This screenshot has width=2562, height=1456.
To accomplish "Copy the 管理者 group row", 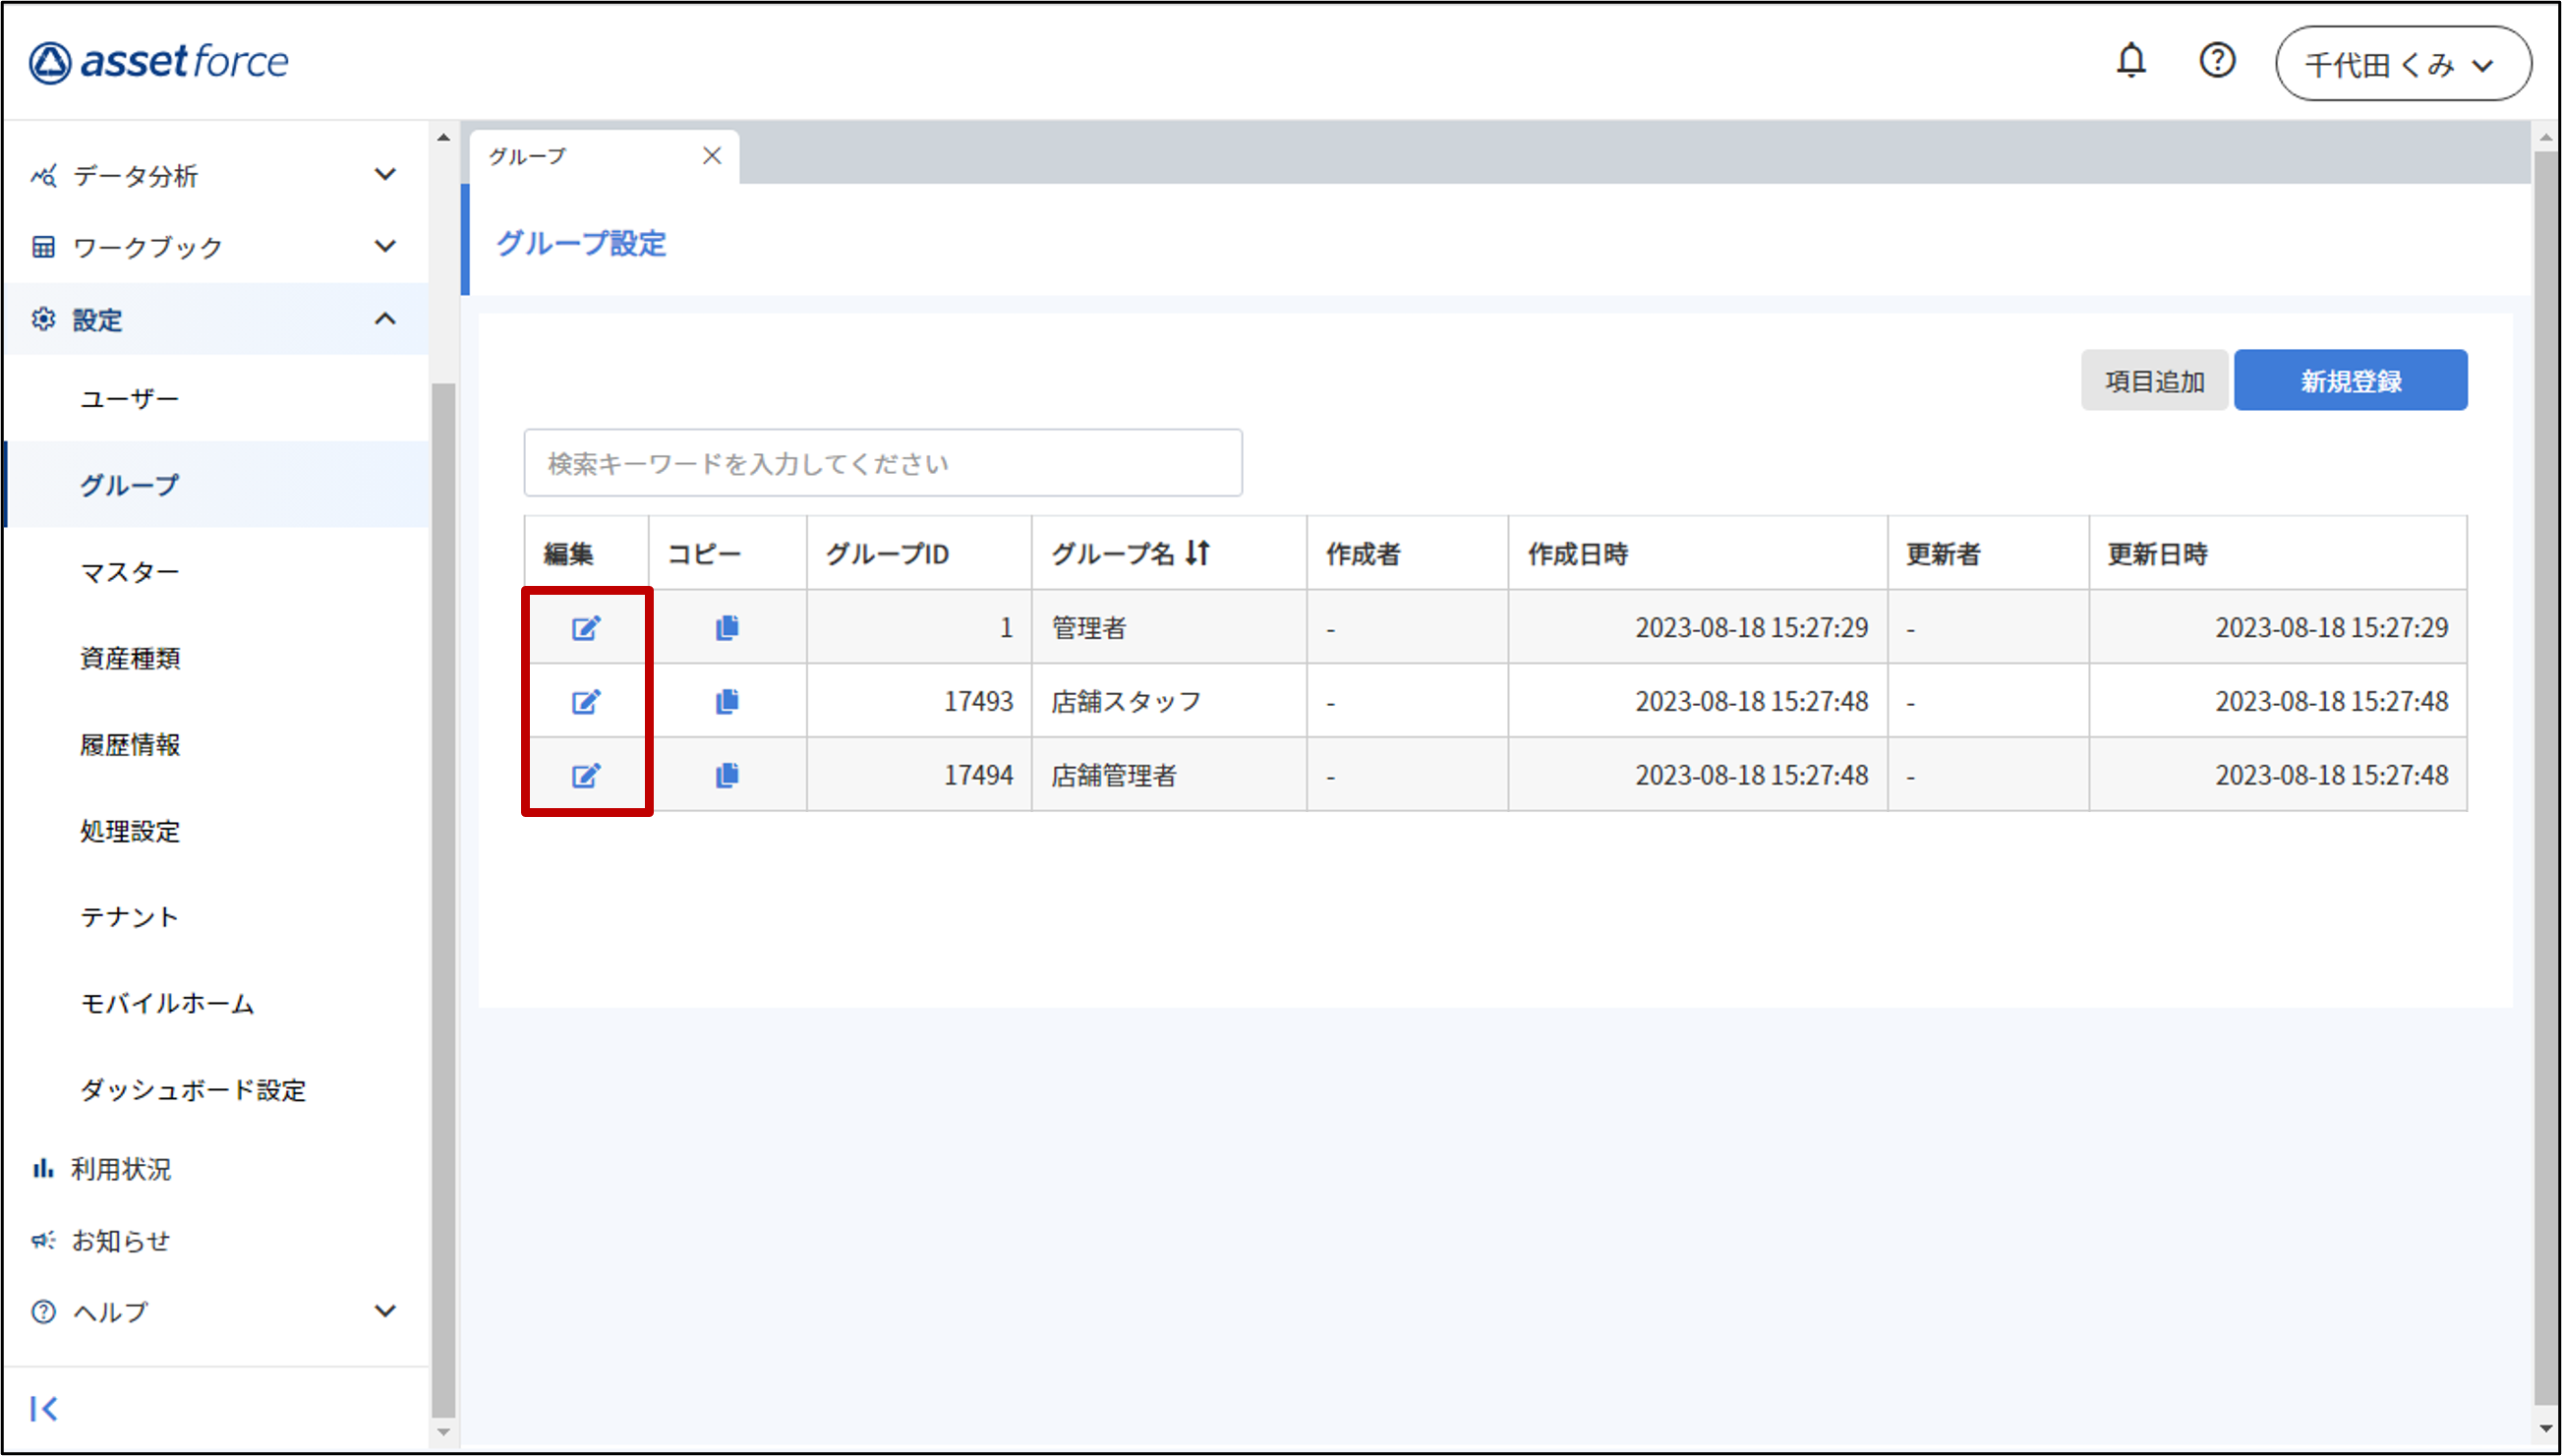I will click(x=727, y=628).
